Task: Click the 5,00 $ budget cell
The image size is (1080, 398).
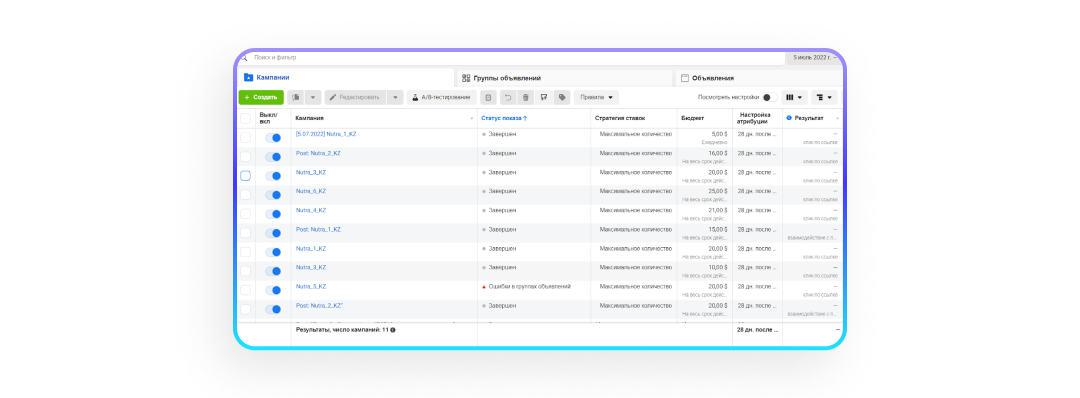Action: click(719, 134)
